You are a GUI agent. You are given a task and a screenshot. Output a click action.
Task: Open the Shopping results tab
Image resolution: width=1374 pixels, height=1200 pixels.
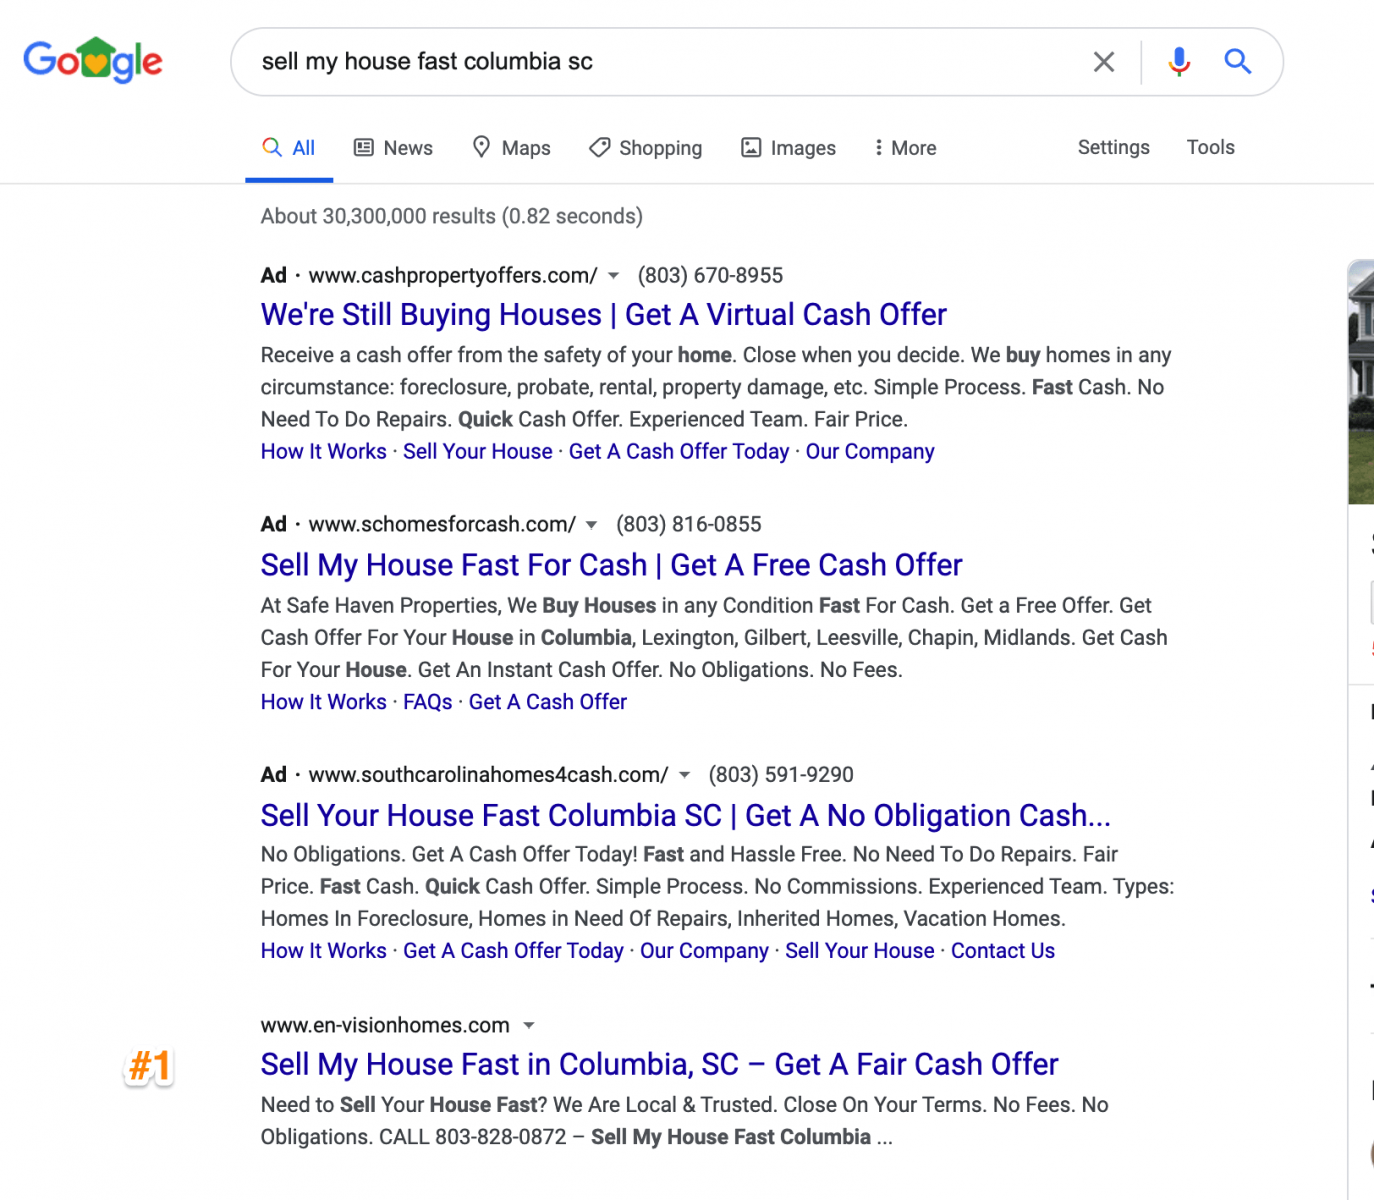(646, 148)
